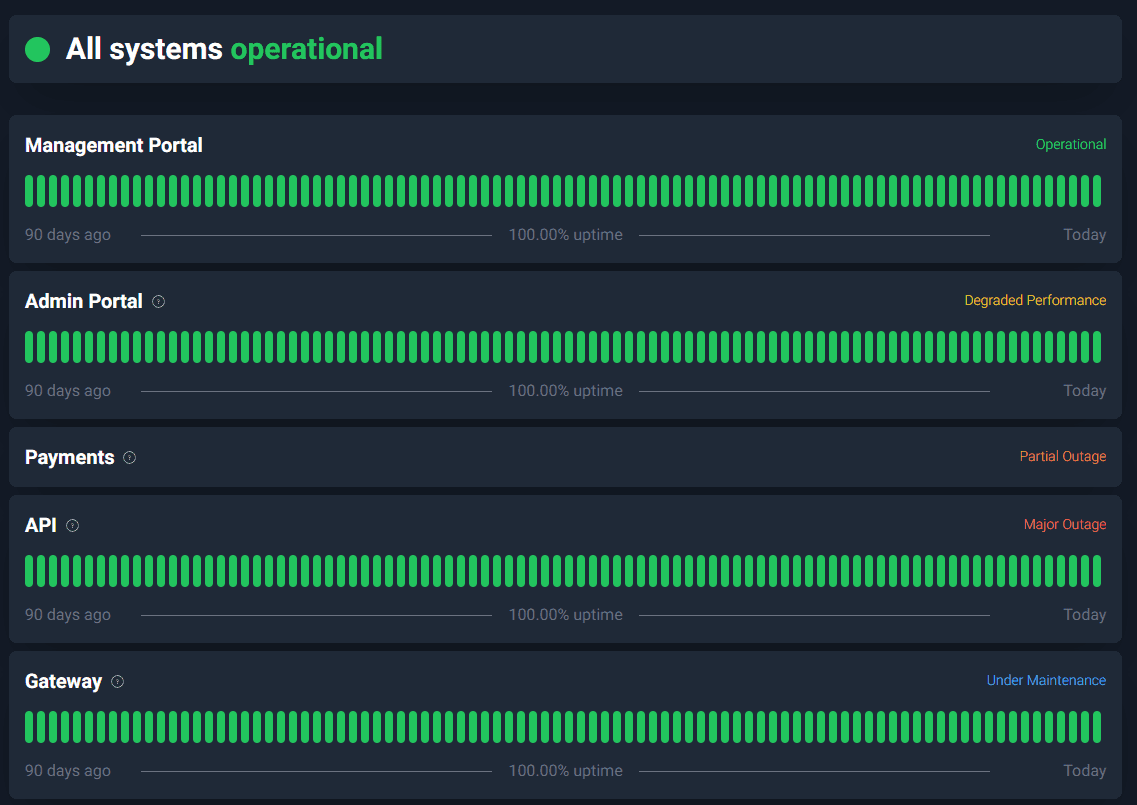Click the 'All systems operational' heading
The height and width of the screenshot is (805, 1137).
(224, 49)
